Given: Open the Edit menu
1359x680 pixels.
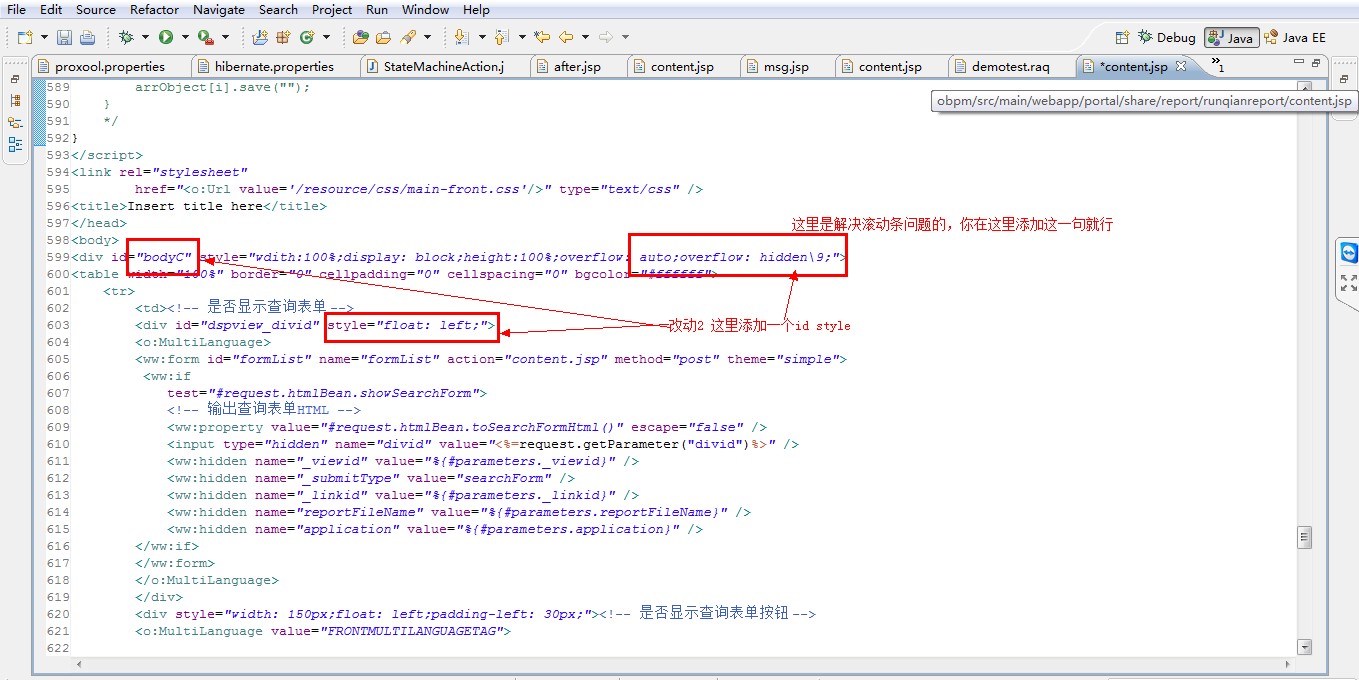Looking at the screenshot, I should click(51, 9).
